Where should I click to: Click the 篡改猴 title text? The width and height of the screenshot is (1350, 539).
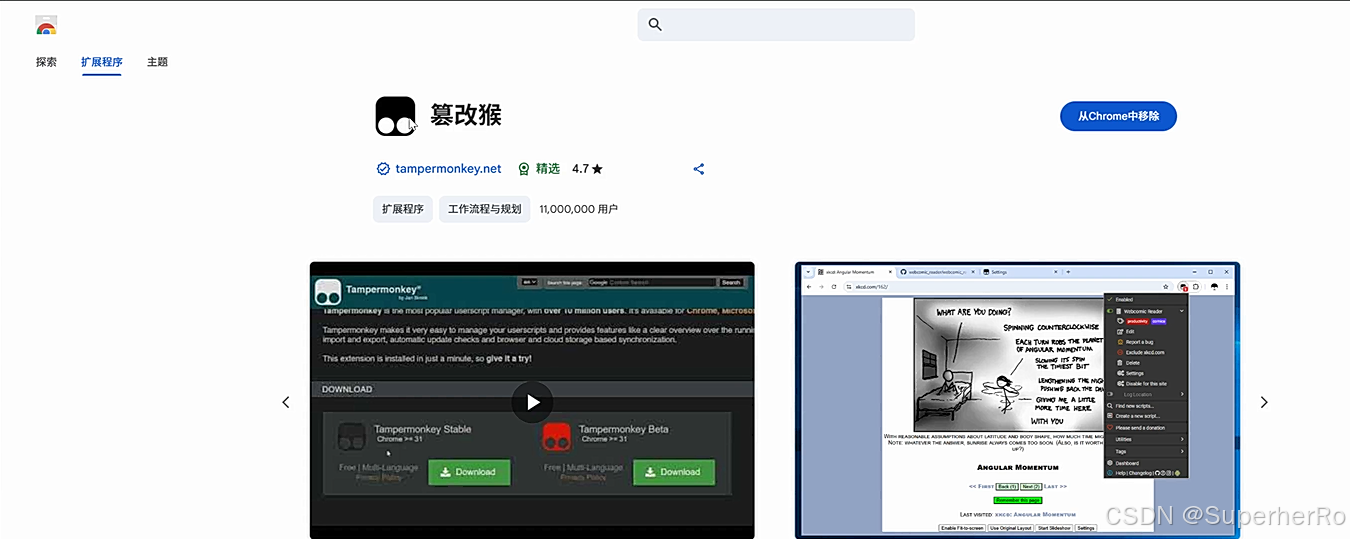(x=466, y=115)
